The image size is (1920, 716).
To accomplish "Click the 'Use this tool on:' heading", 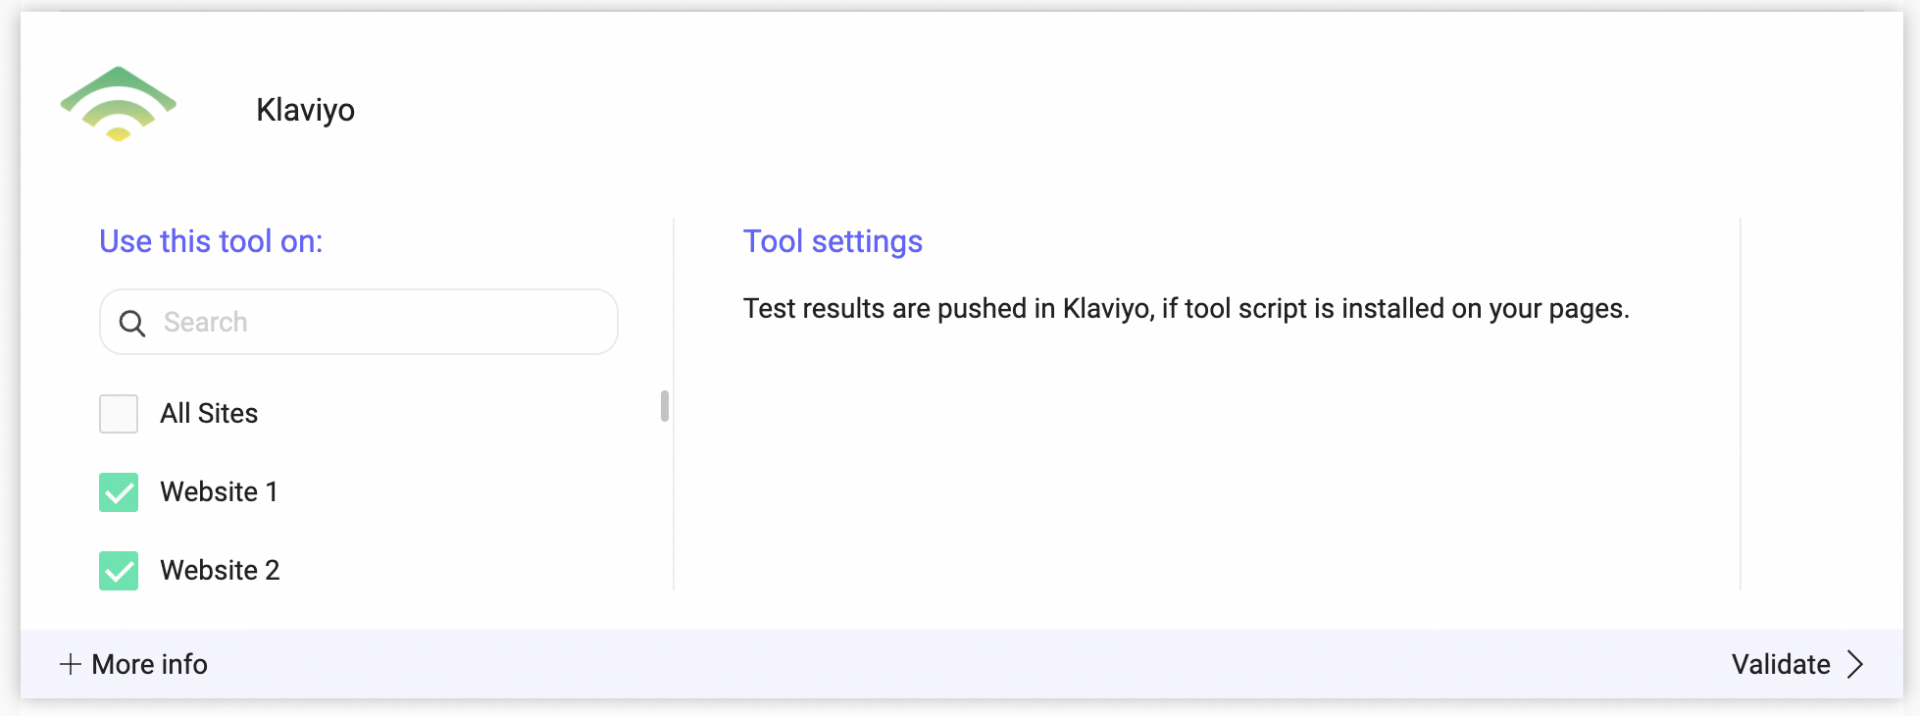I will tap(211, 241).
